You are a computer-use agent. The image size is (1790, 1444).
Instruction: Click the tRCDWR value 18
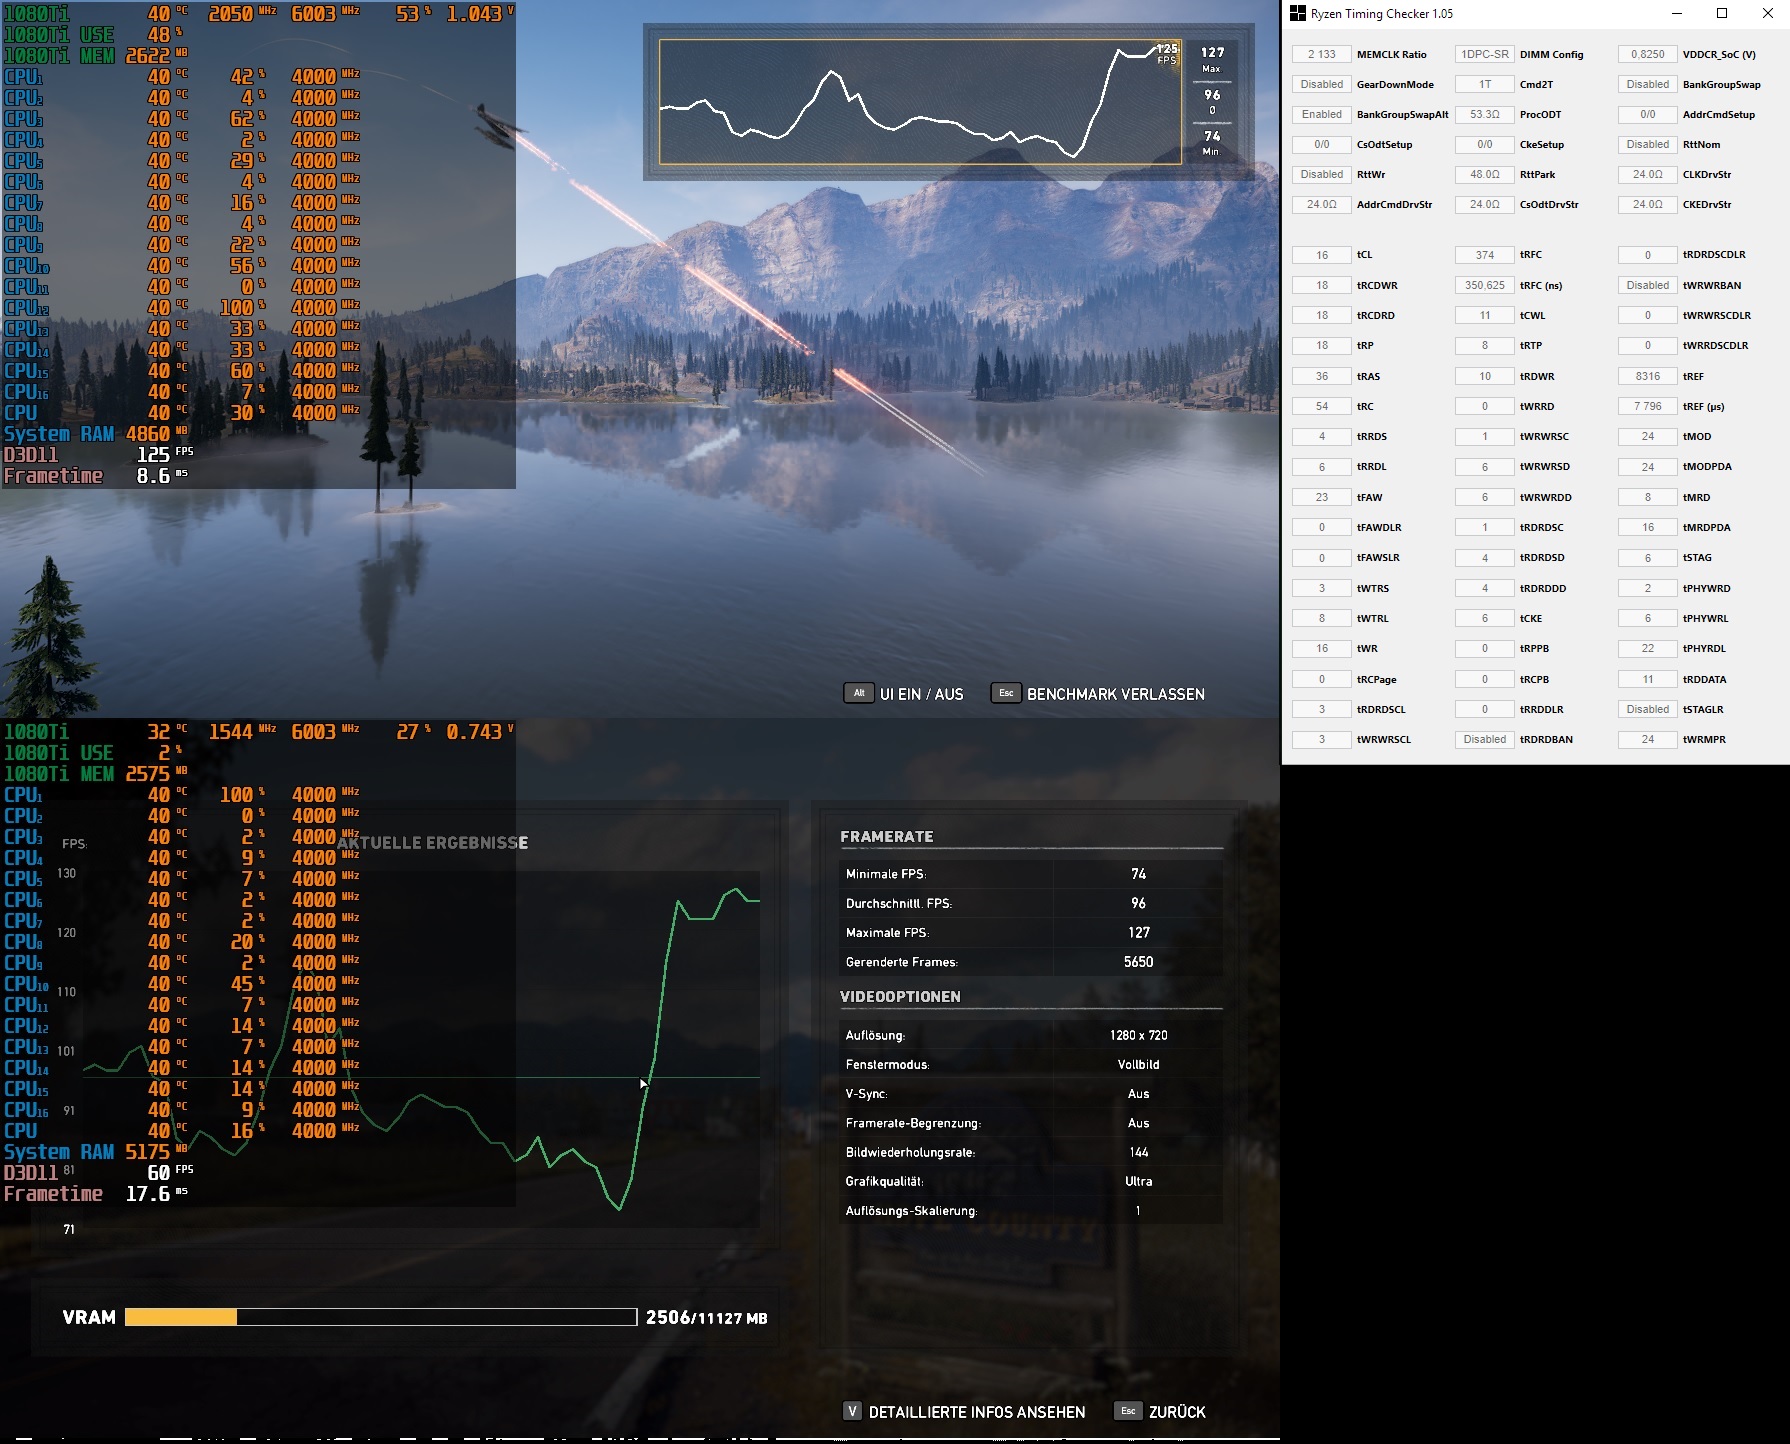tap(1321, 285)
